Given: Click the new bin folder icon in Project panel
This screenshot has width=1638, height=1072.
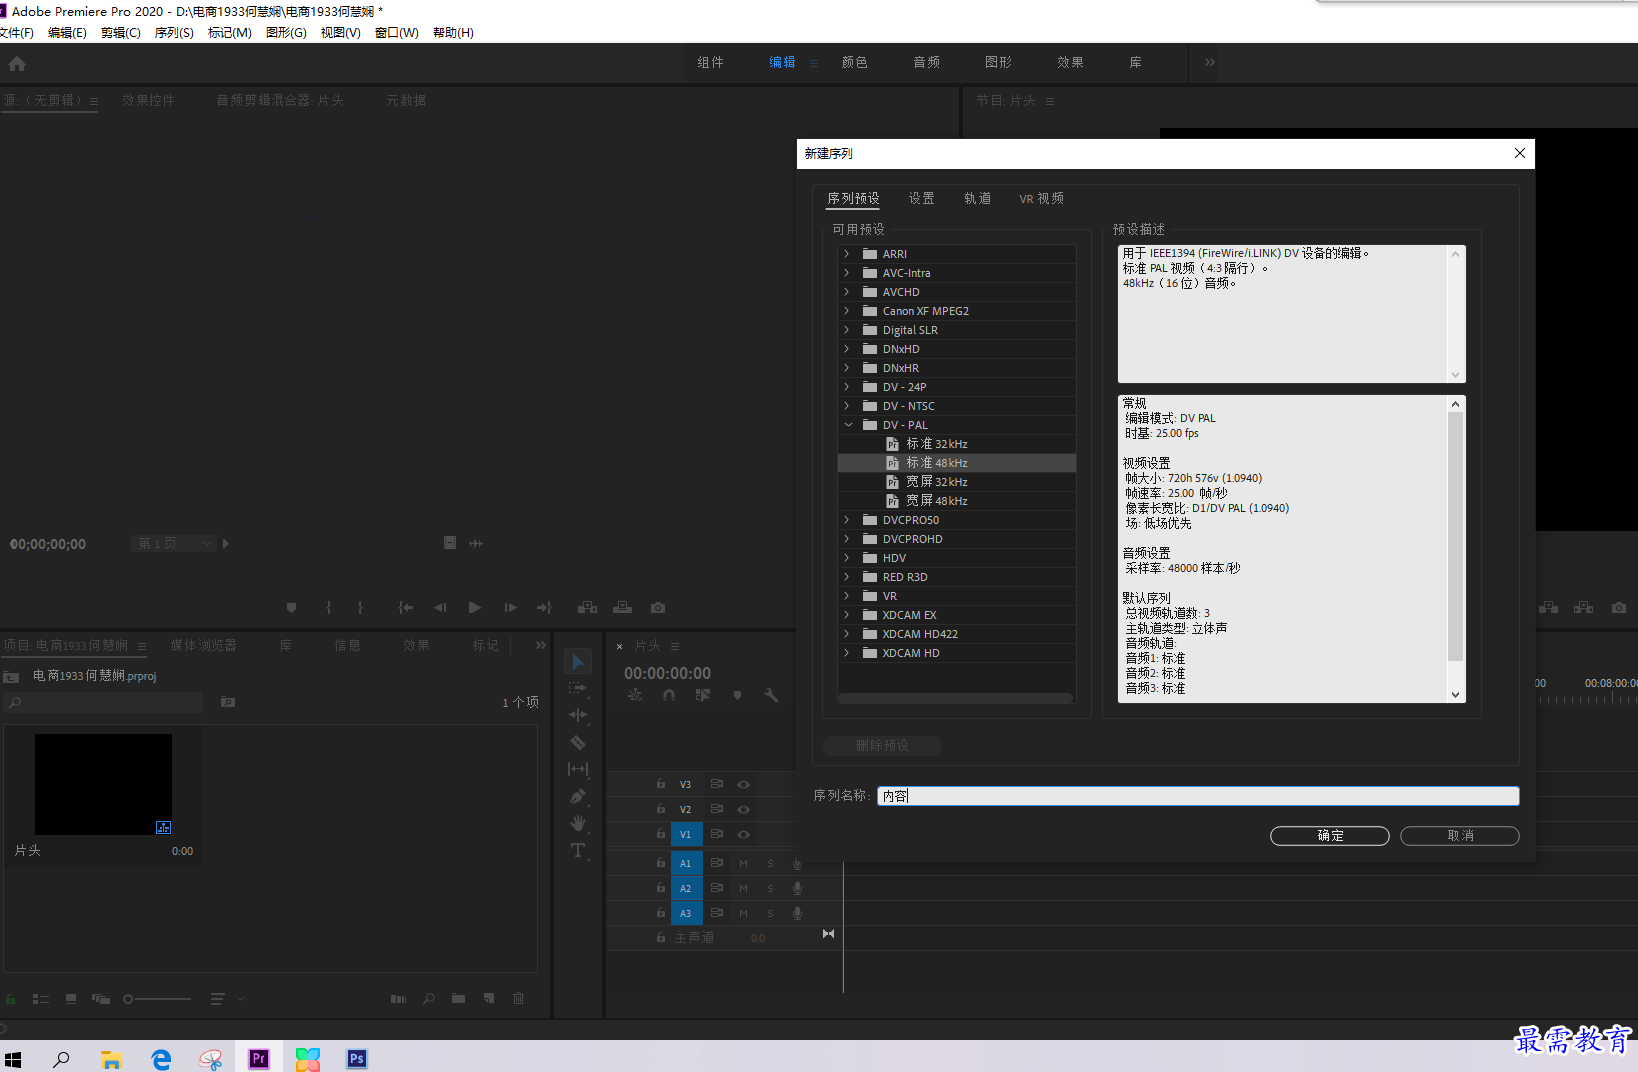Looking at the screenshot, I should pos(458,998).
